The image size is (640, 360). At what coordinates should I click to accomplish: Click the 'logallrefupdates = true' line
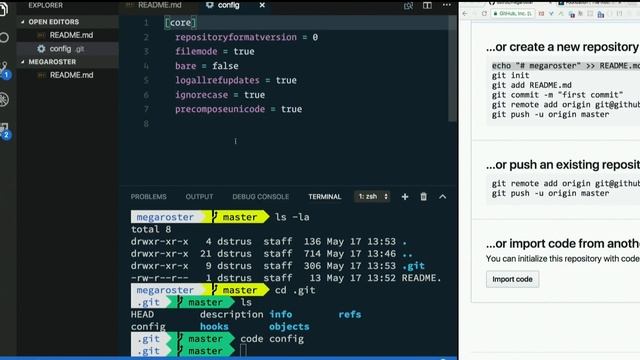coord(236,80)
